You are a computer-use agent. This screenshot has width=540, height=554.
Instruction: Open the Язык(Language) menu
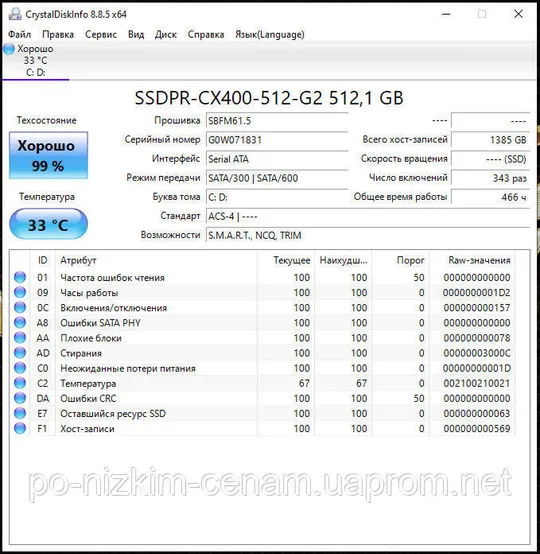pos(270,34)
